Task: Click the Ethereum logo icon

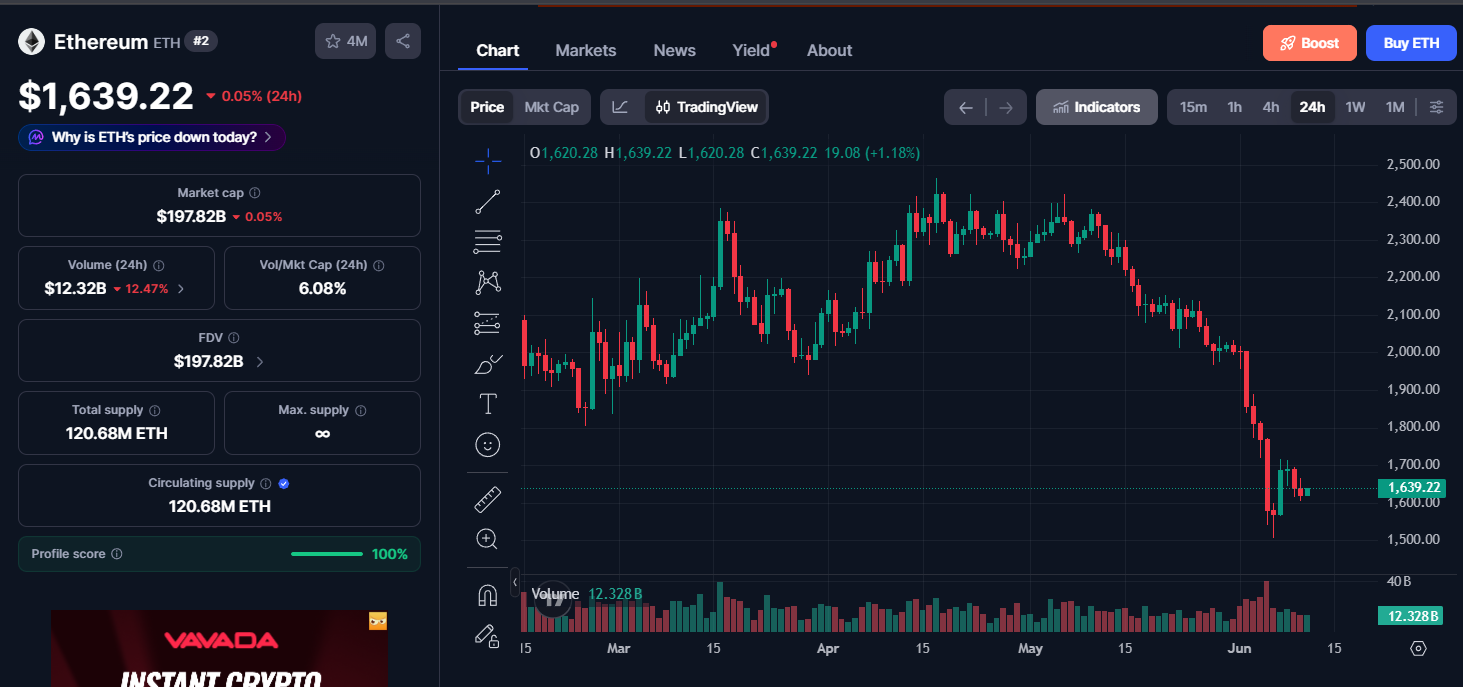Action: pos(31,41)
